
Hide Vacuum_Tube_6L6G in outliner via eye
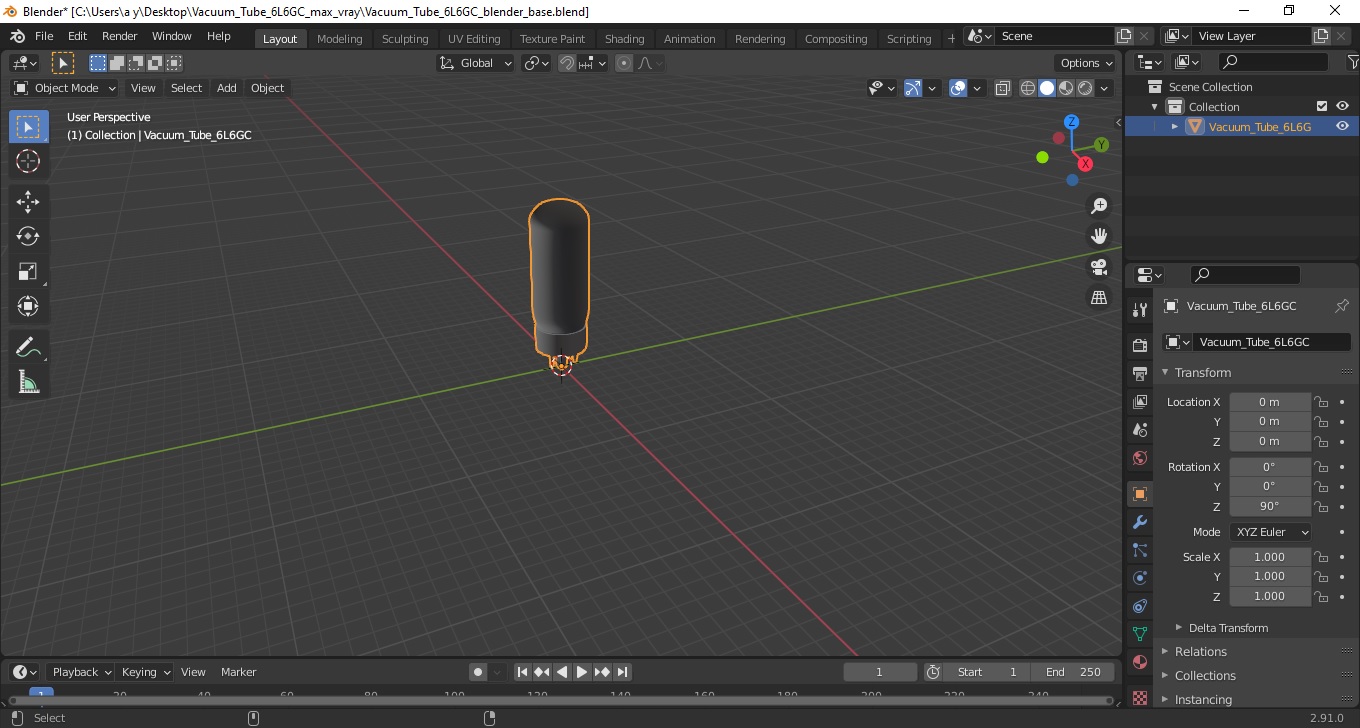pos(1342,126)
